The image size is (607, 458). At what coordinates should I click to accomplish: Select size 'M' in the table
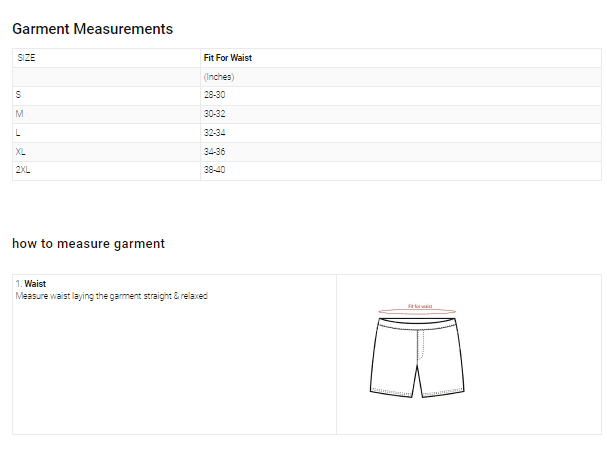pyautogui.click(x=20, y=114)
